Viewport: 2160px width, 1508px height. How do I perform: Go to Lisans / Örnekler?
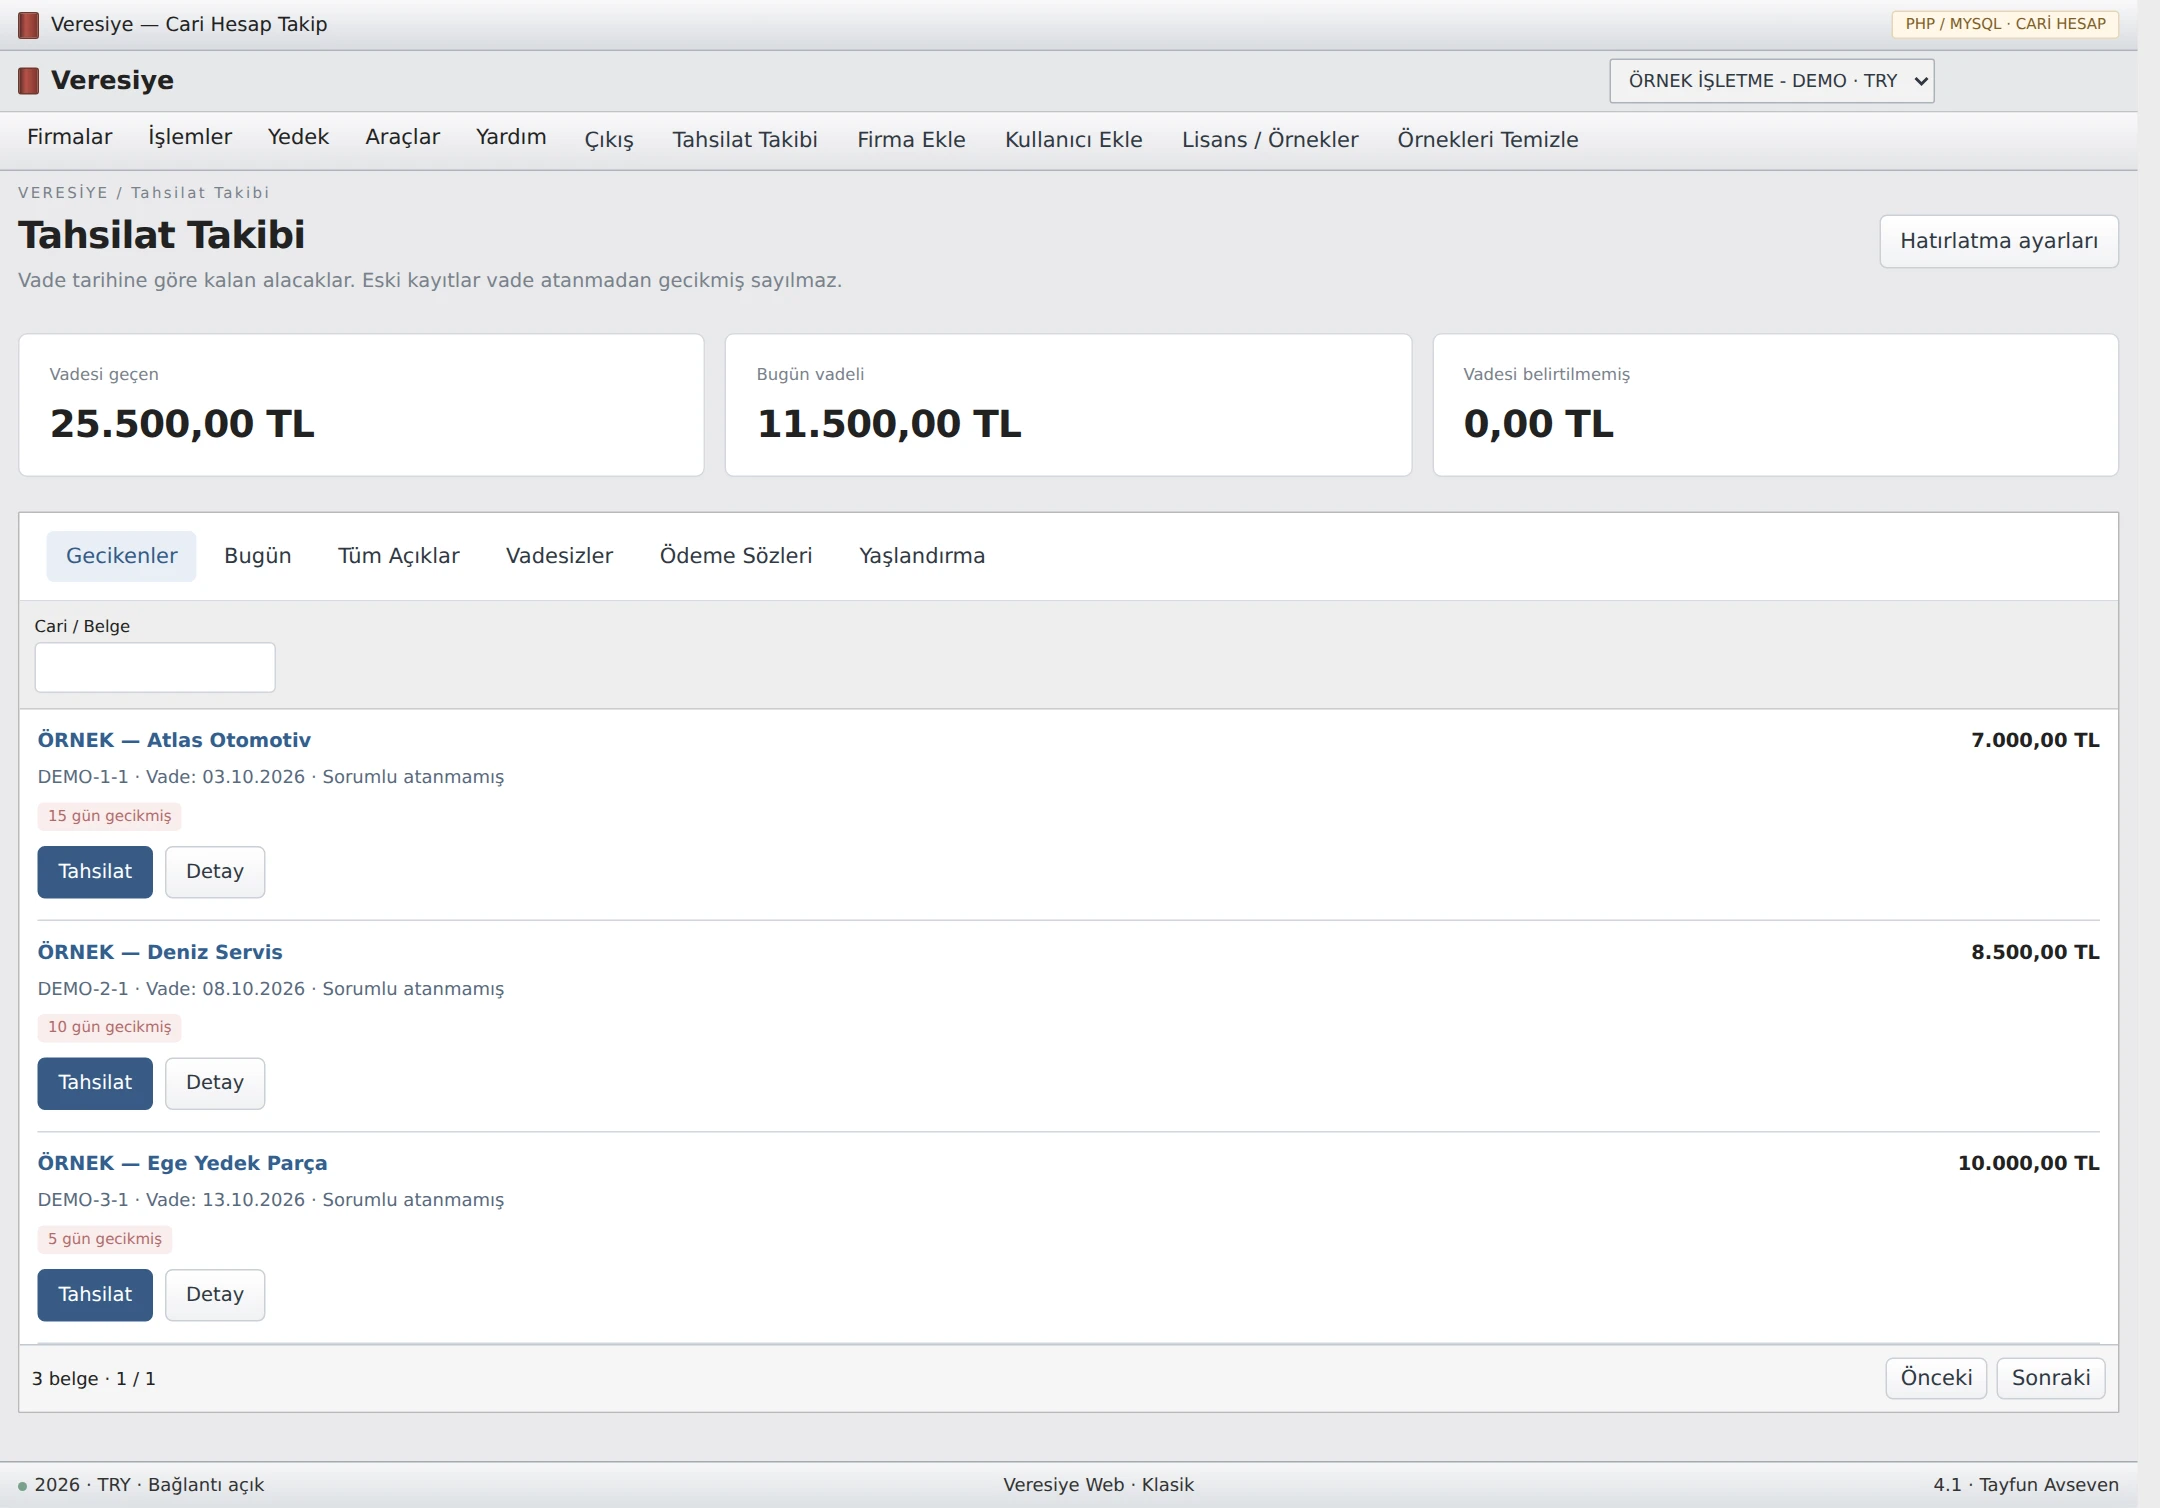(1270, 140)
